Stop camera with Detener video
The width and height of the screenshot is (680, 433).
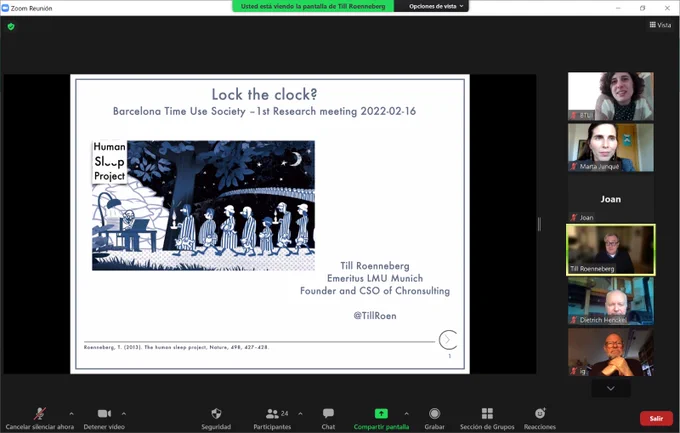[x=104, y=418]
